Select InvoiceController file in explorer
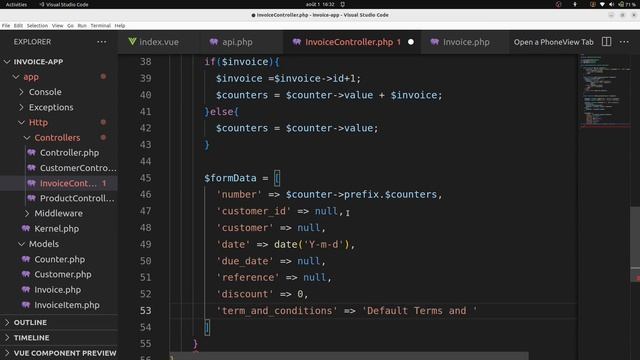This screenshot has height=360, width=640. point(68,183)
